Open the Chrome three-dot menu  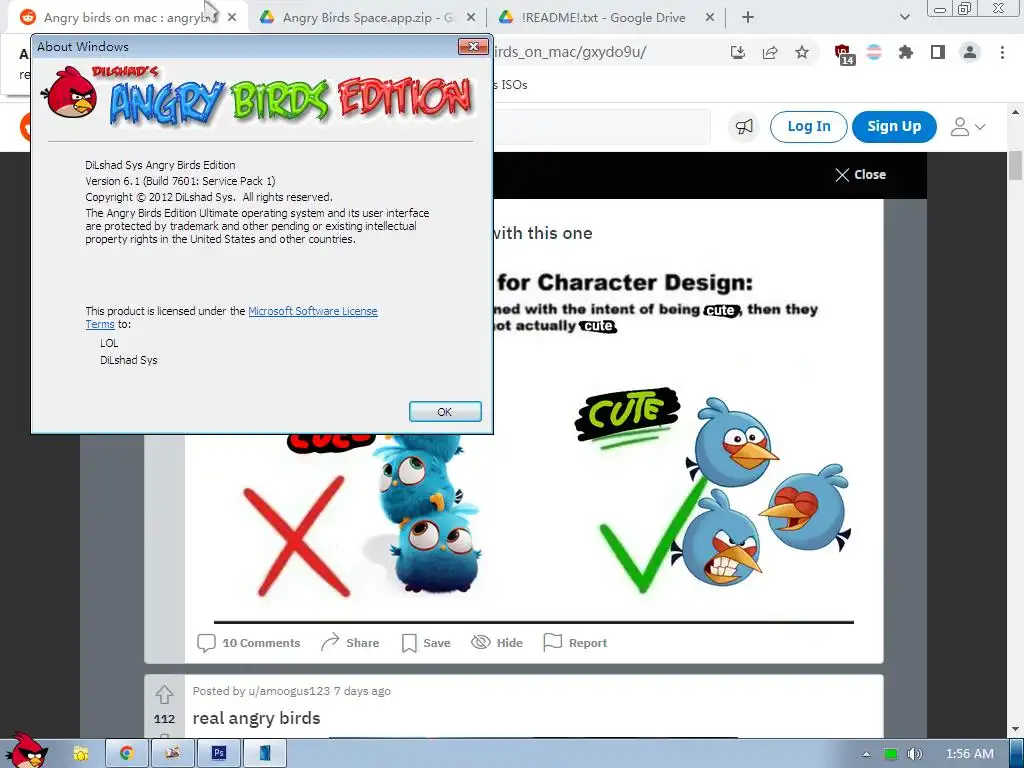point(1002,53)
